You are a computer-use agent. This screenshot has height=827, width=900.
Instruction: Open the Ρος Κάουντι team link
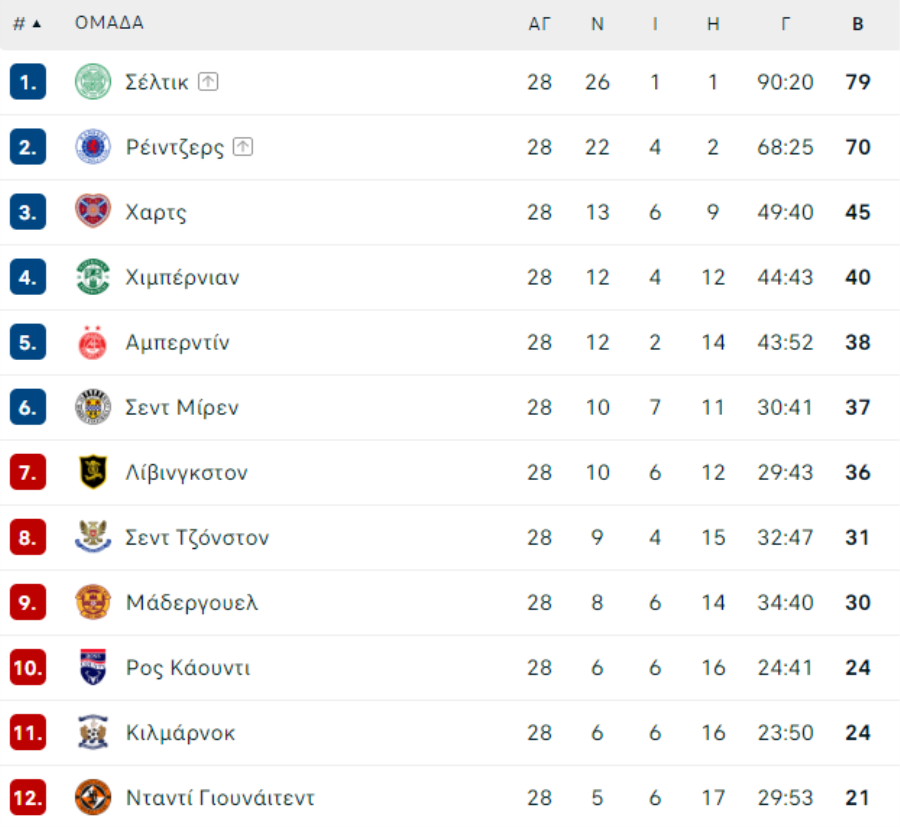[188, 668]
